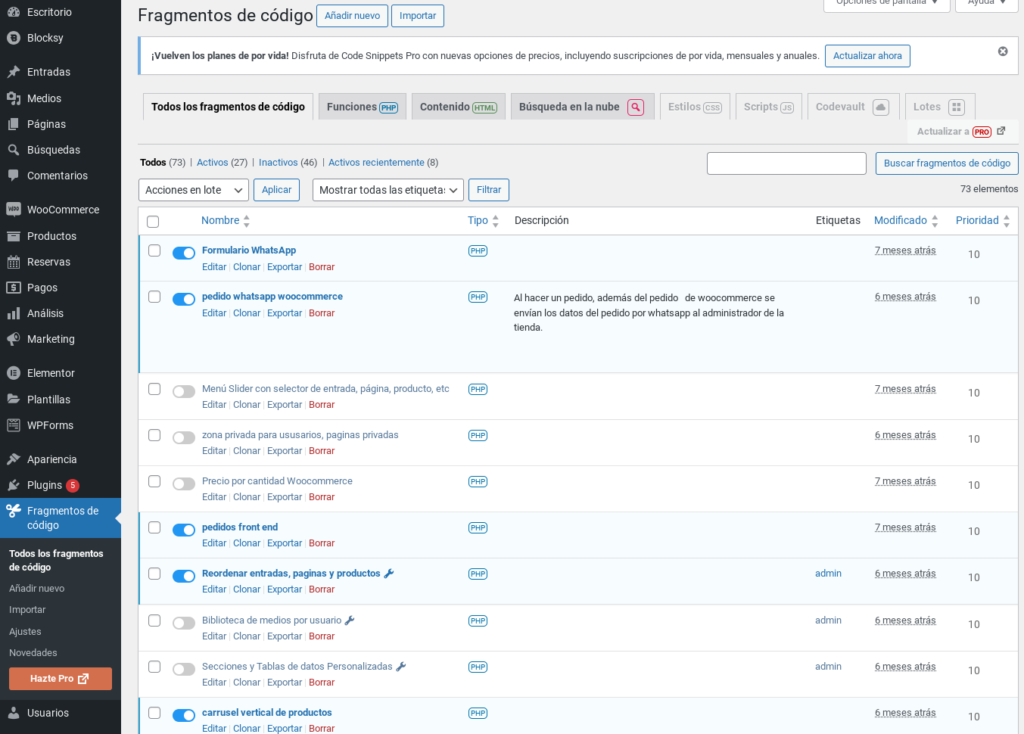Open the Scripts JS tab

point(769,106)
